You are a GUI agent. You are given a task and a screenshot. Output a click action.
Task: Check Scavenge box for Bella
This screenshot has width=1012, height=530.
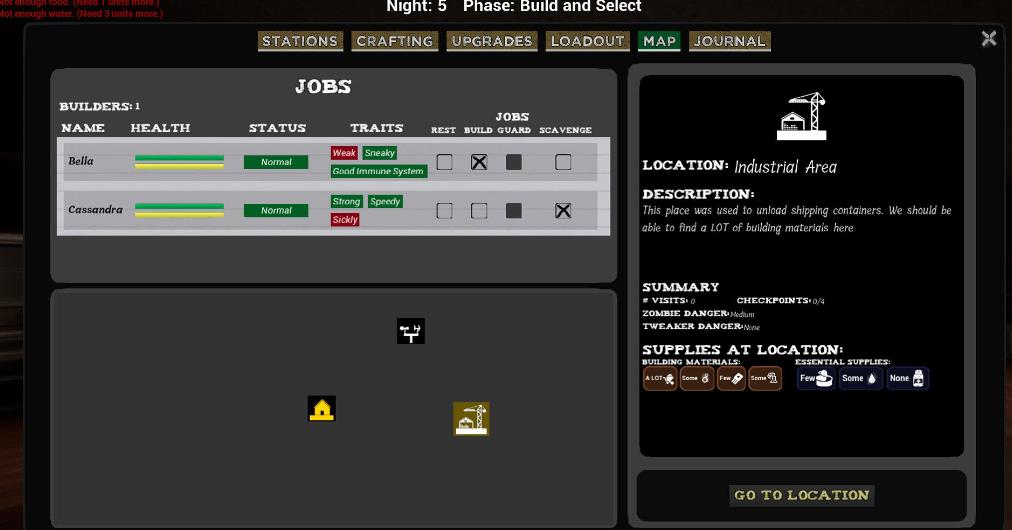563,162
